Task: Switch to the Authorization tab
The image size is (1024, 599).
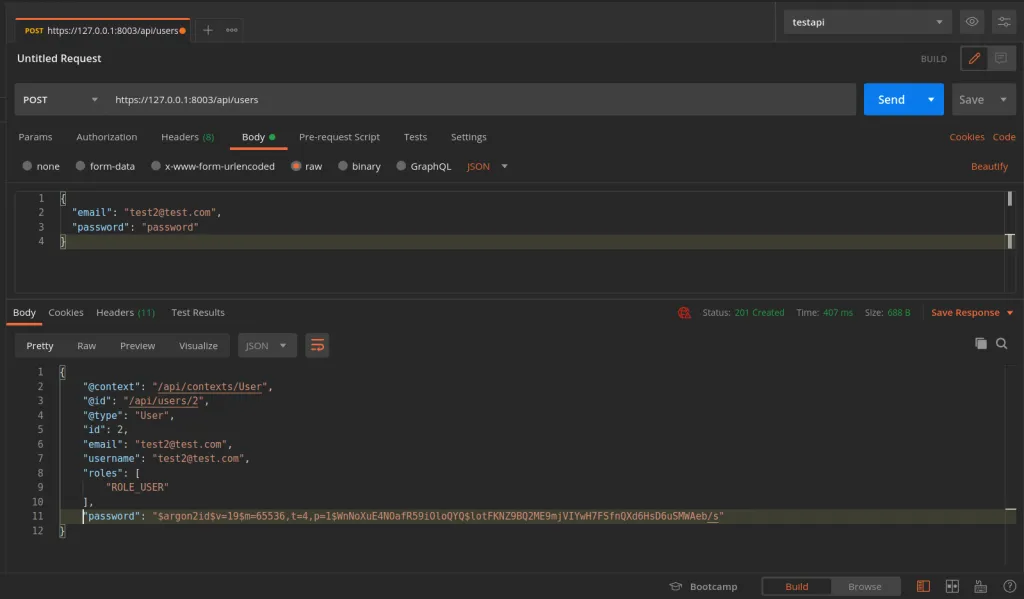Action: click(106, 137)
